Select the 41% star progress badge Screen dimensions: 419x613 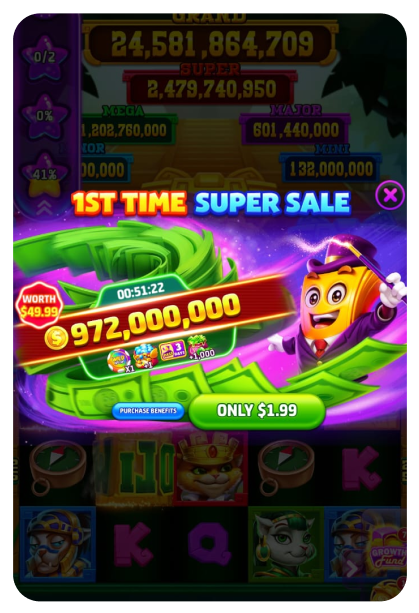45,174
